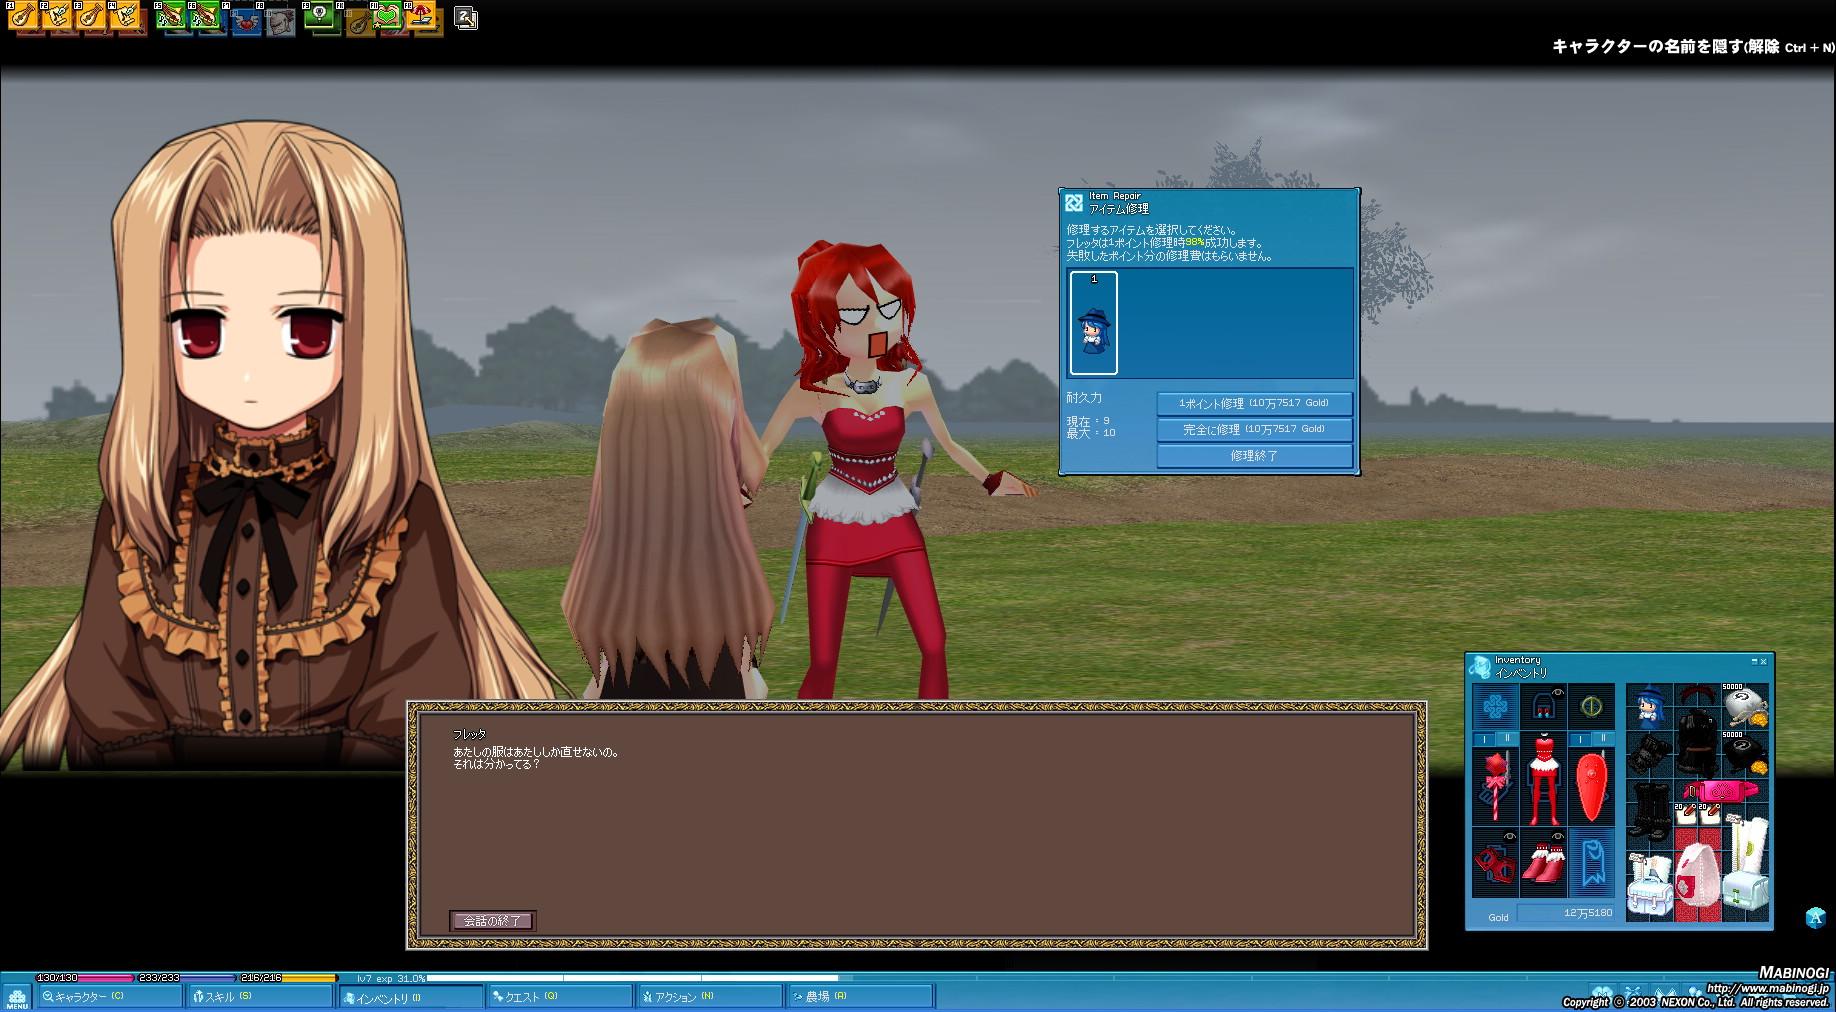Pick the blue witch doll in inventory
The image size is (1836, 1012).
(1648, 708)
